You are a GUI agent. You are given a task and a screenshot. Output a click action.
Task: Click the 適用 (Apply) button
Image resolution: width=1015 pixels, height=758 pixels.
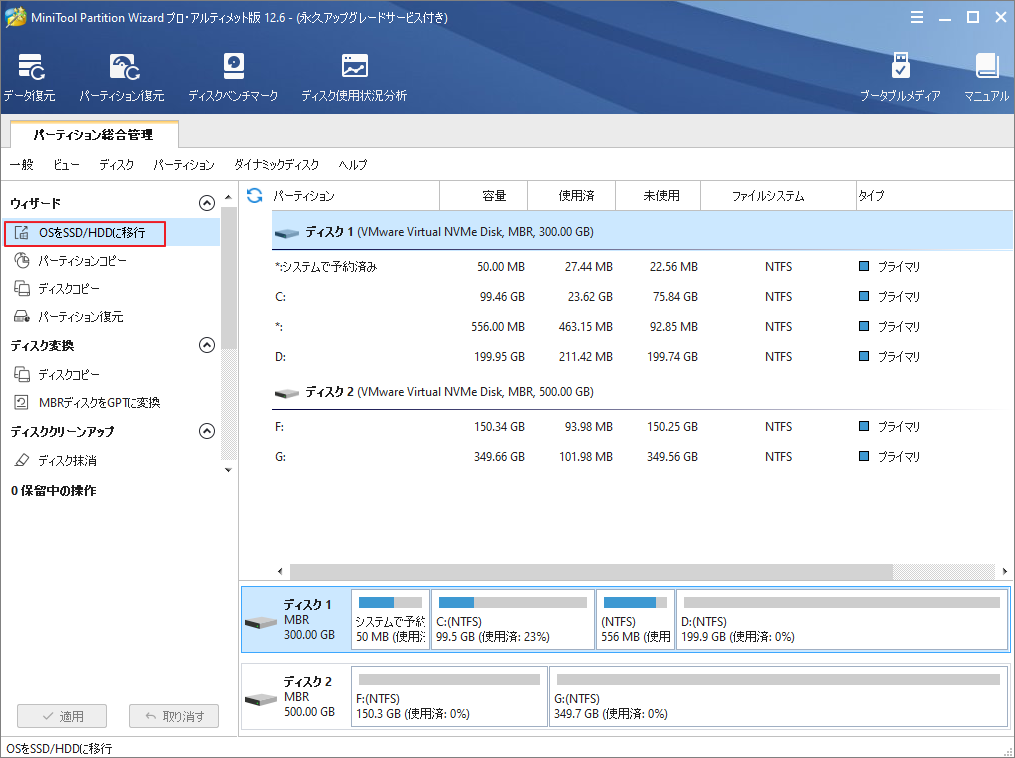coord(61,715)
